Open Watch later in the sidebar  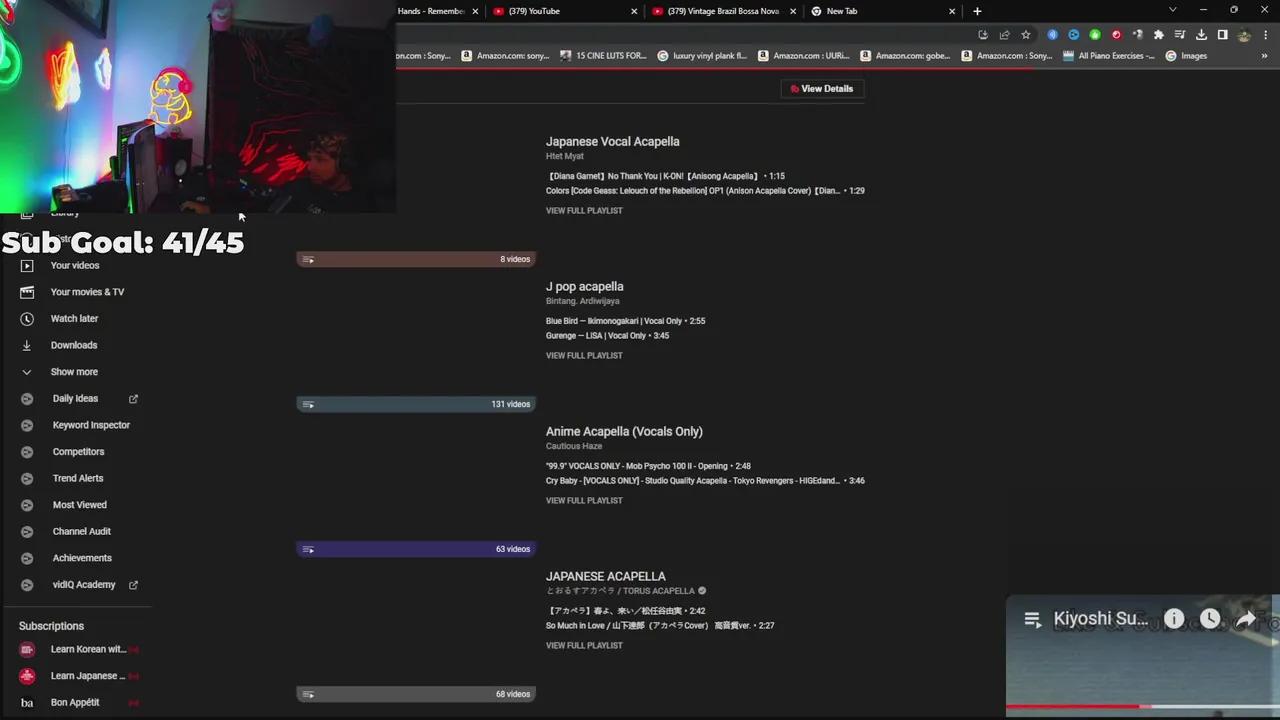click(x=74, y=319)
